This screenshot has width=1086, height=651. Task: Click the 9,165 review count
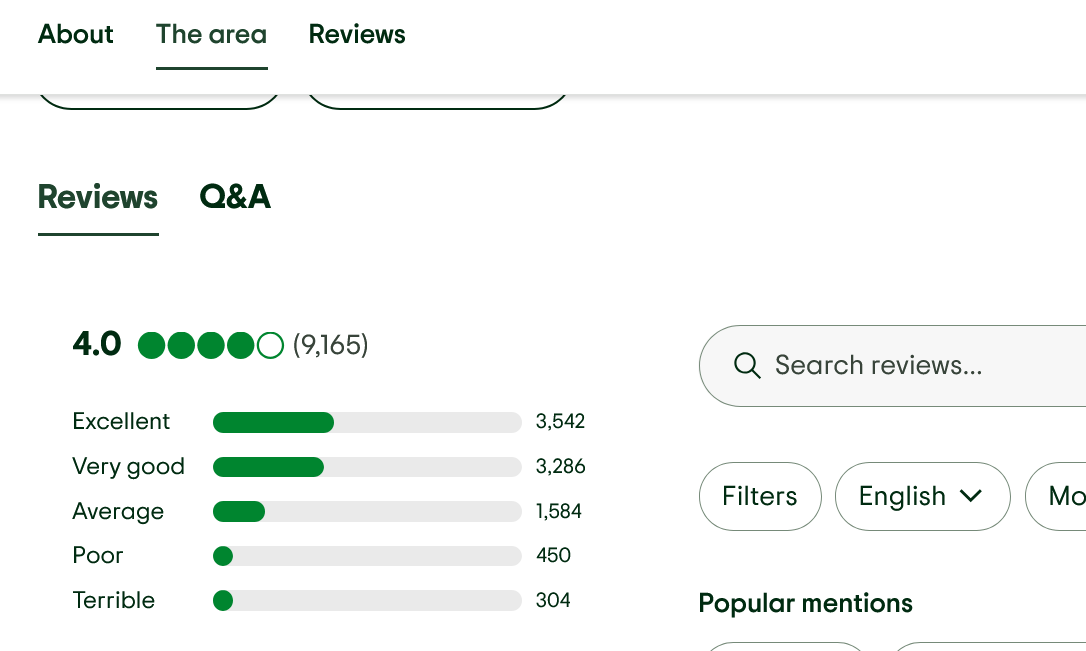pos(330,345)
